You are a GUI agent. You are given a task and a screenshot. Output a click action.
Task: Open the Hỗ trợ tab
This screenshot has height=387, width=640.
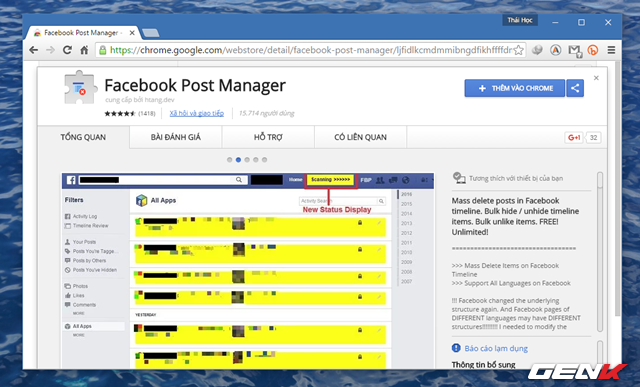(x=268, y=137)
